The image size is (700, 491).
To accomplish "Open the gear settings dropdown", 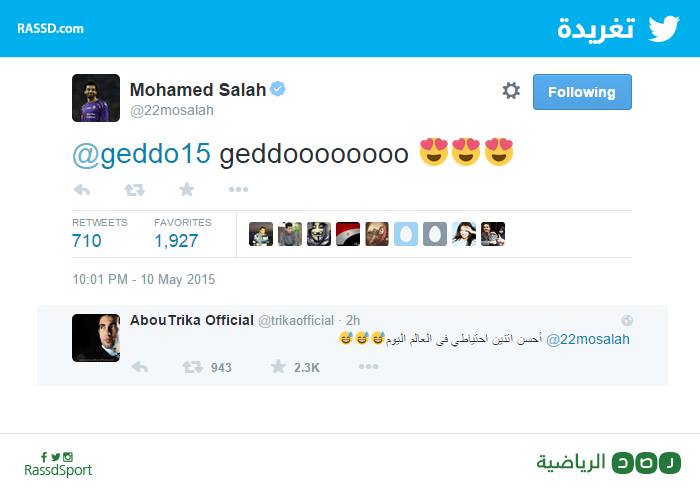I will point(511,91).
